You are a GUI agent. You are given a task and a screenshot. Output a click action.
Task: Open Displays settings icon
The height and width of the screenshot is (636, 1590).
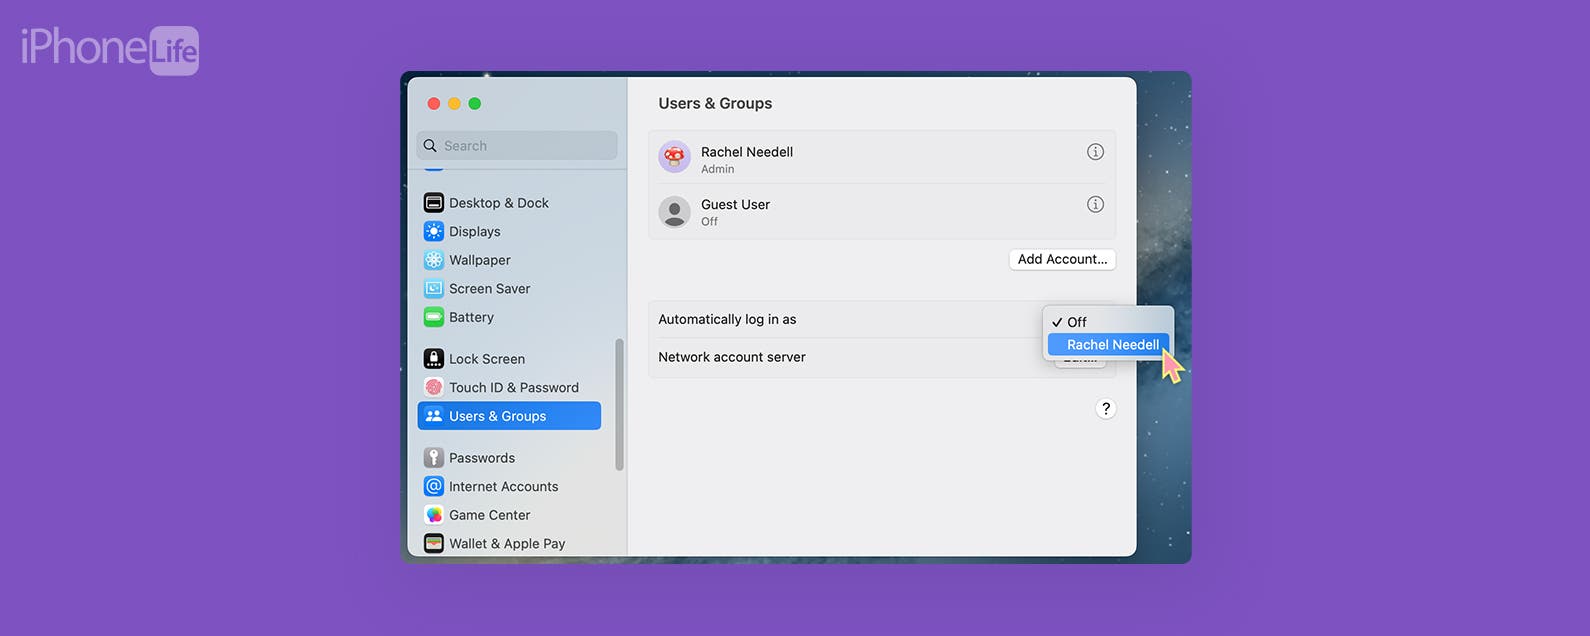[433, 231]
